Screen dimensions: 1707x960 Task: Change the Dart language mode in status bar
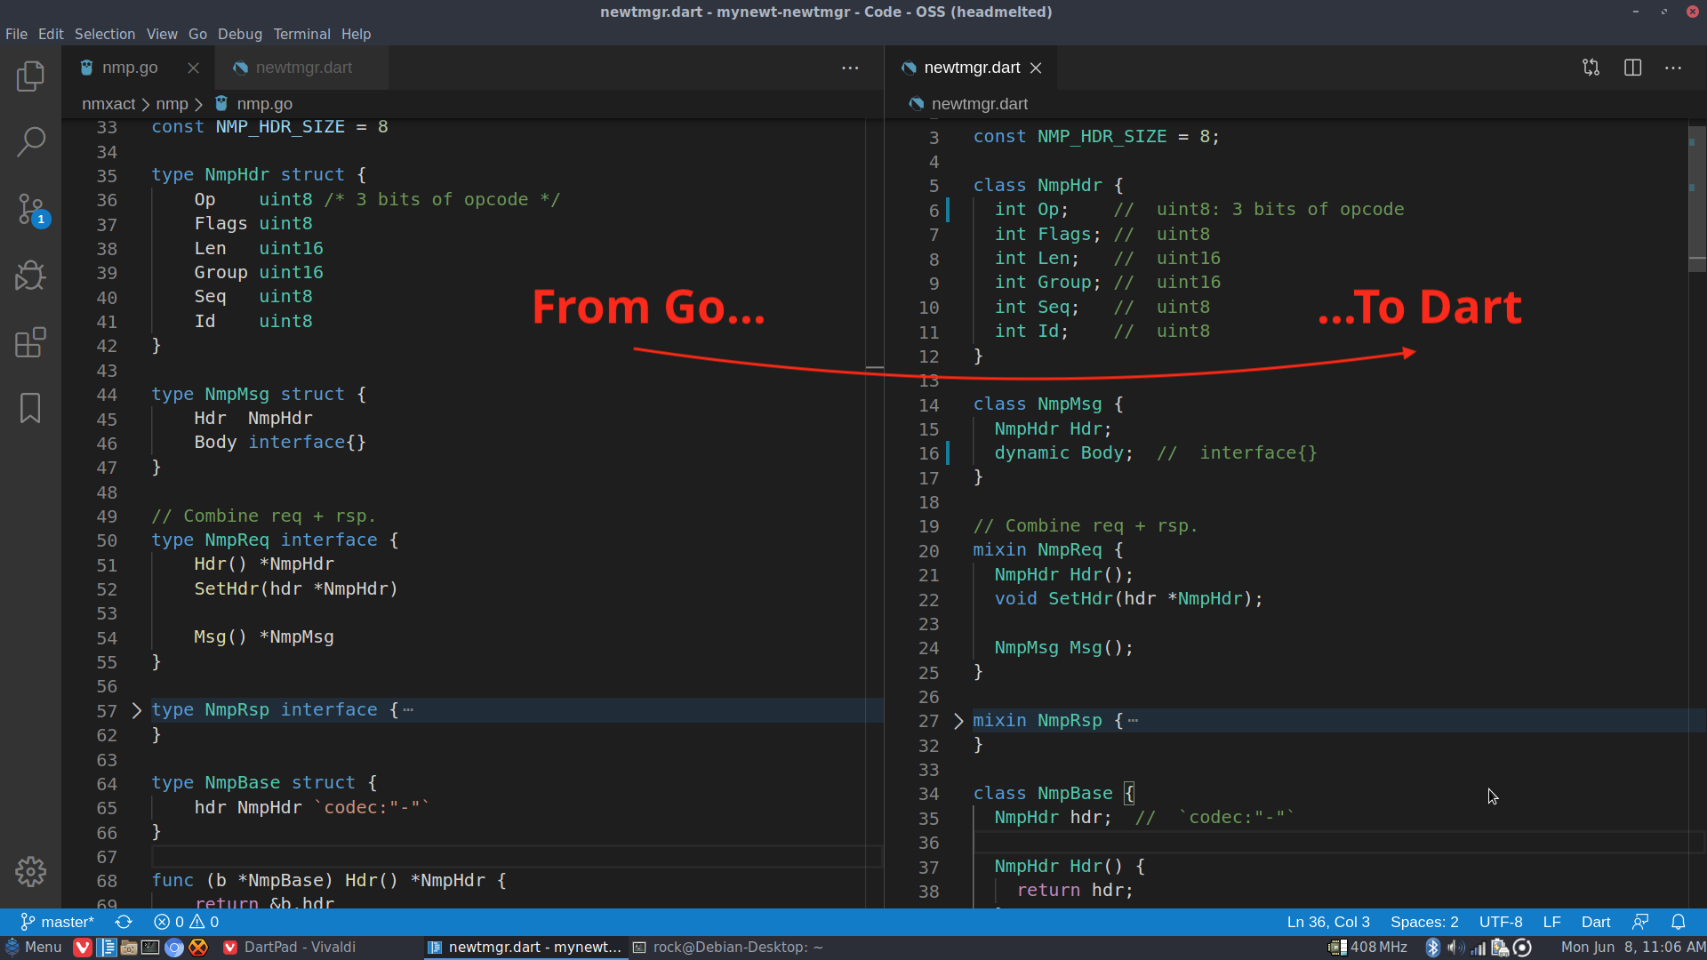coord(1595,922)
